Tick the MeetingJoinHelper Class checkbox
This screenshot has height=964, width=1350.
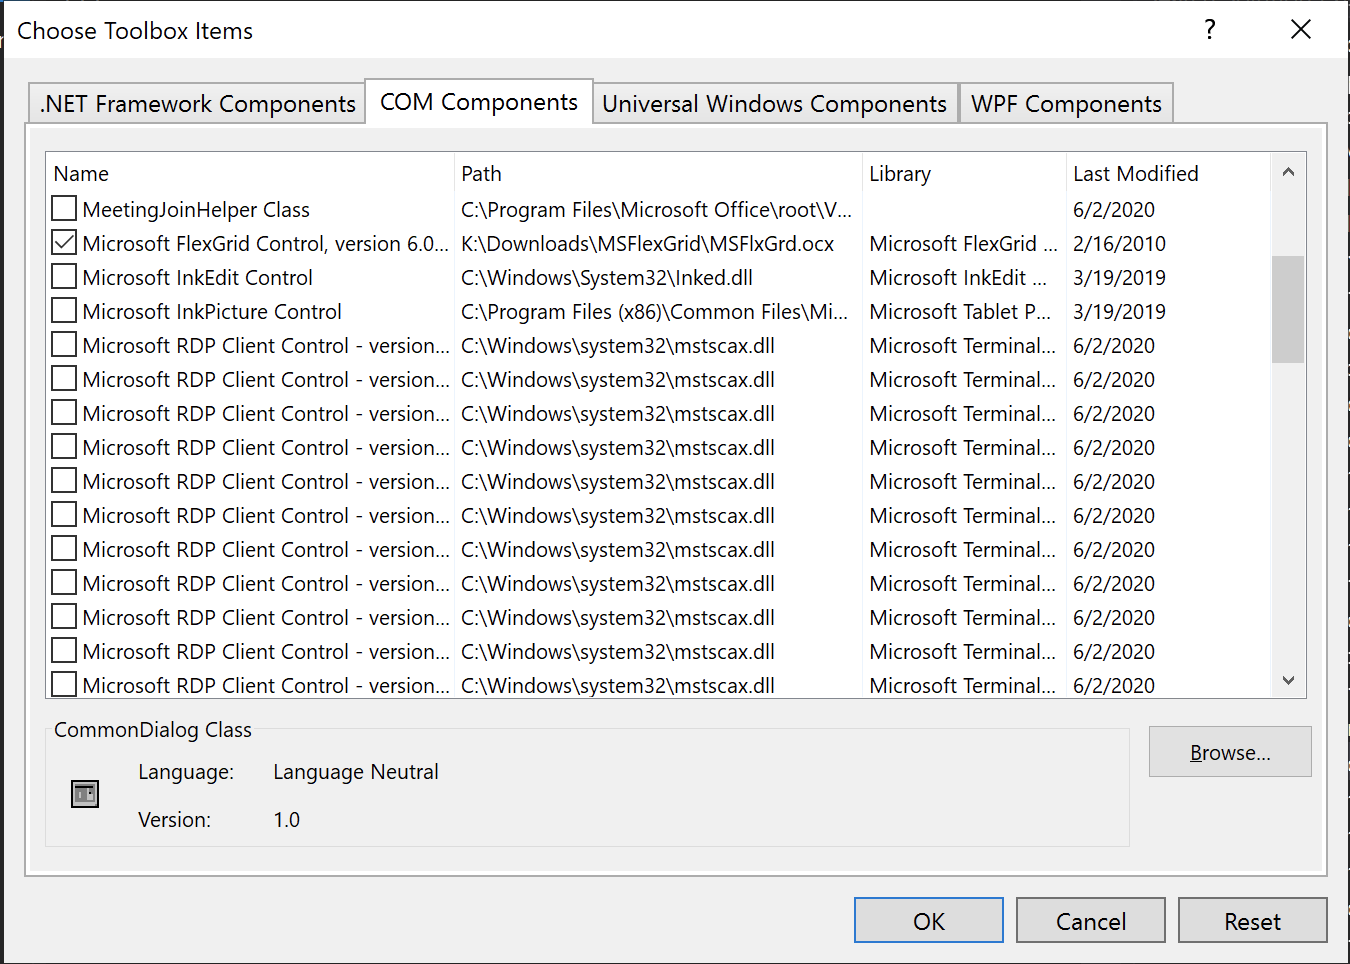tap(64, 209)
